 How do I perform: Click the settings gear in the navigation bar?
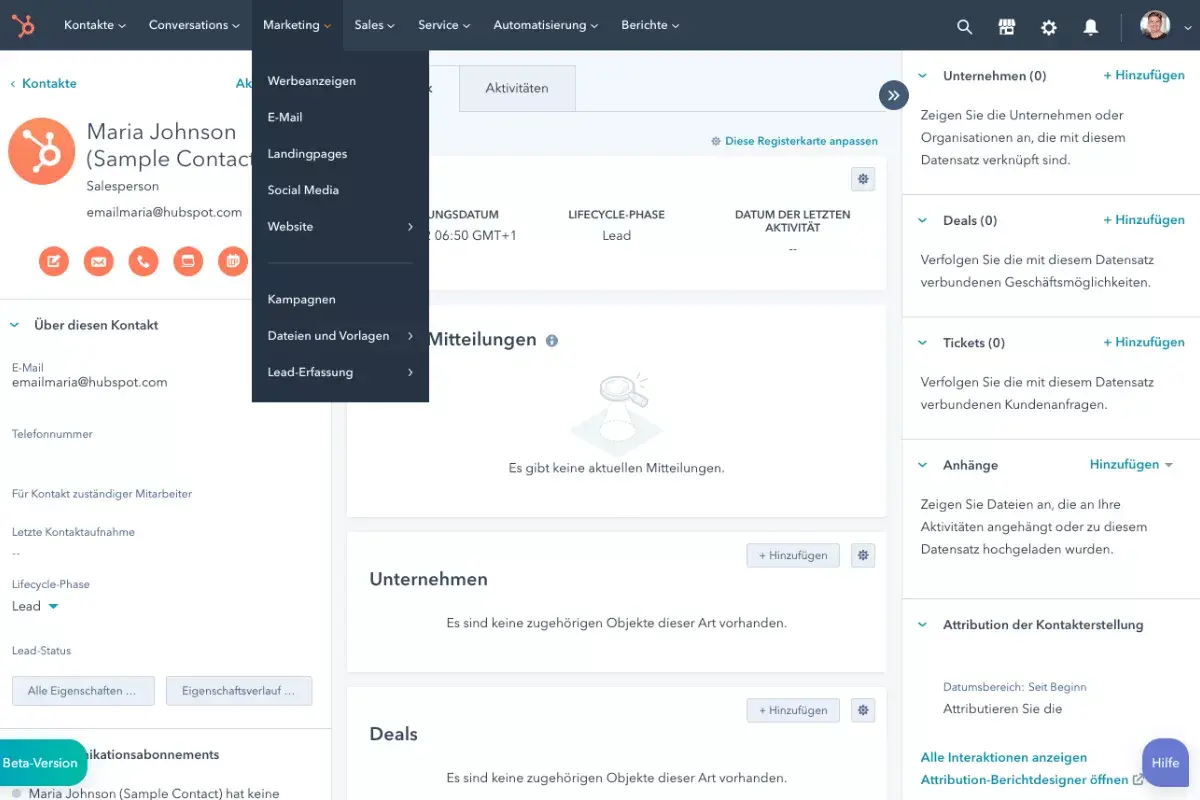1048,27
